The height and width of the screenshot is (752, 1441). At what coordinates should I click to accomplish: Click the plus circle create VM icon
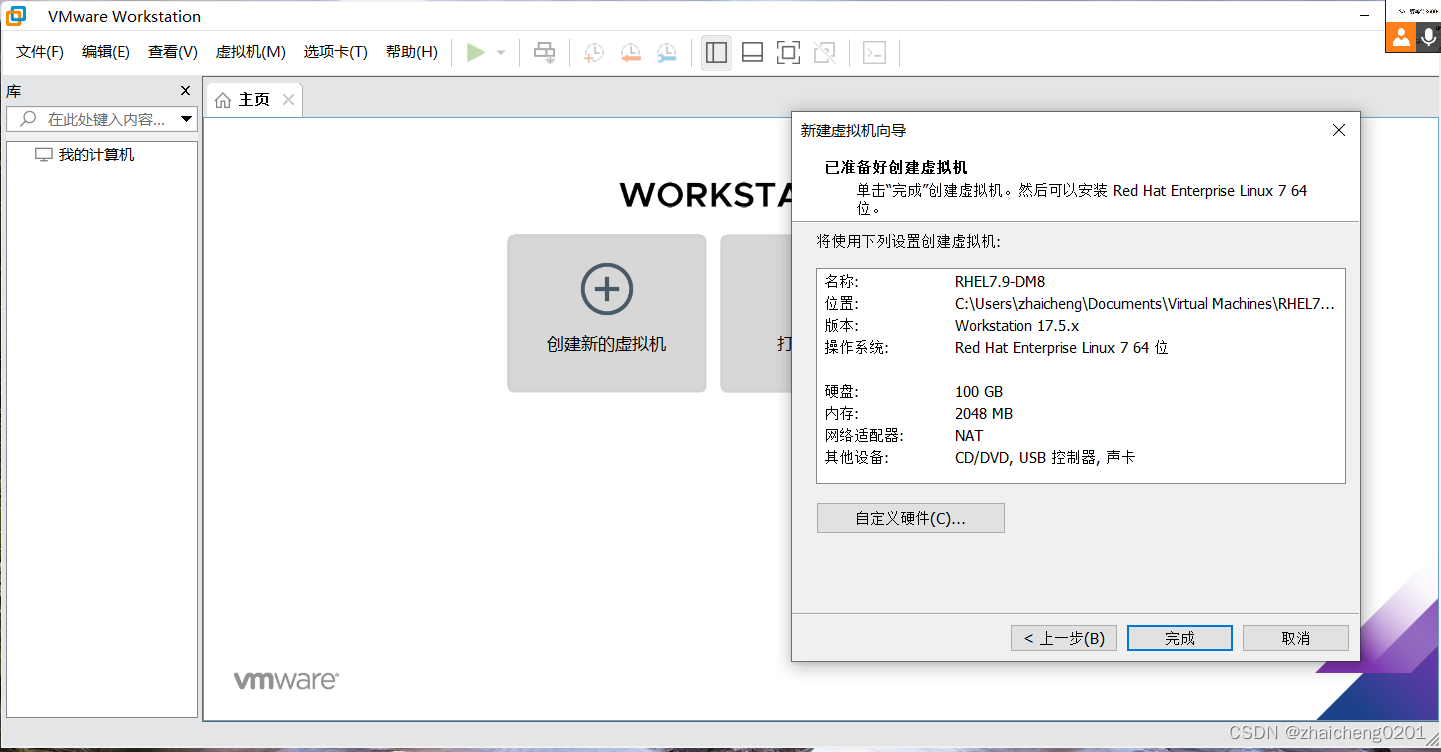pos(607,289)
